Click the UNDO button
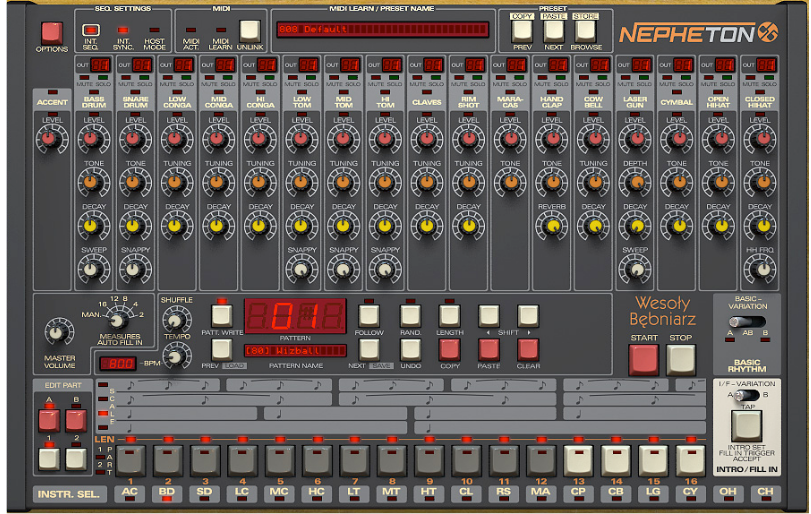 click(410, 350)
